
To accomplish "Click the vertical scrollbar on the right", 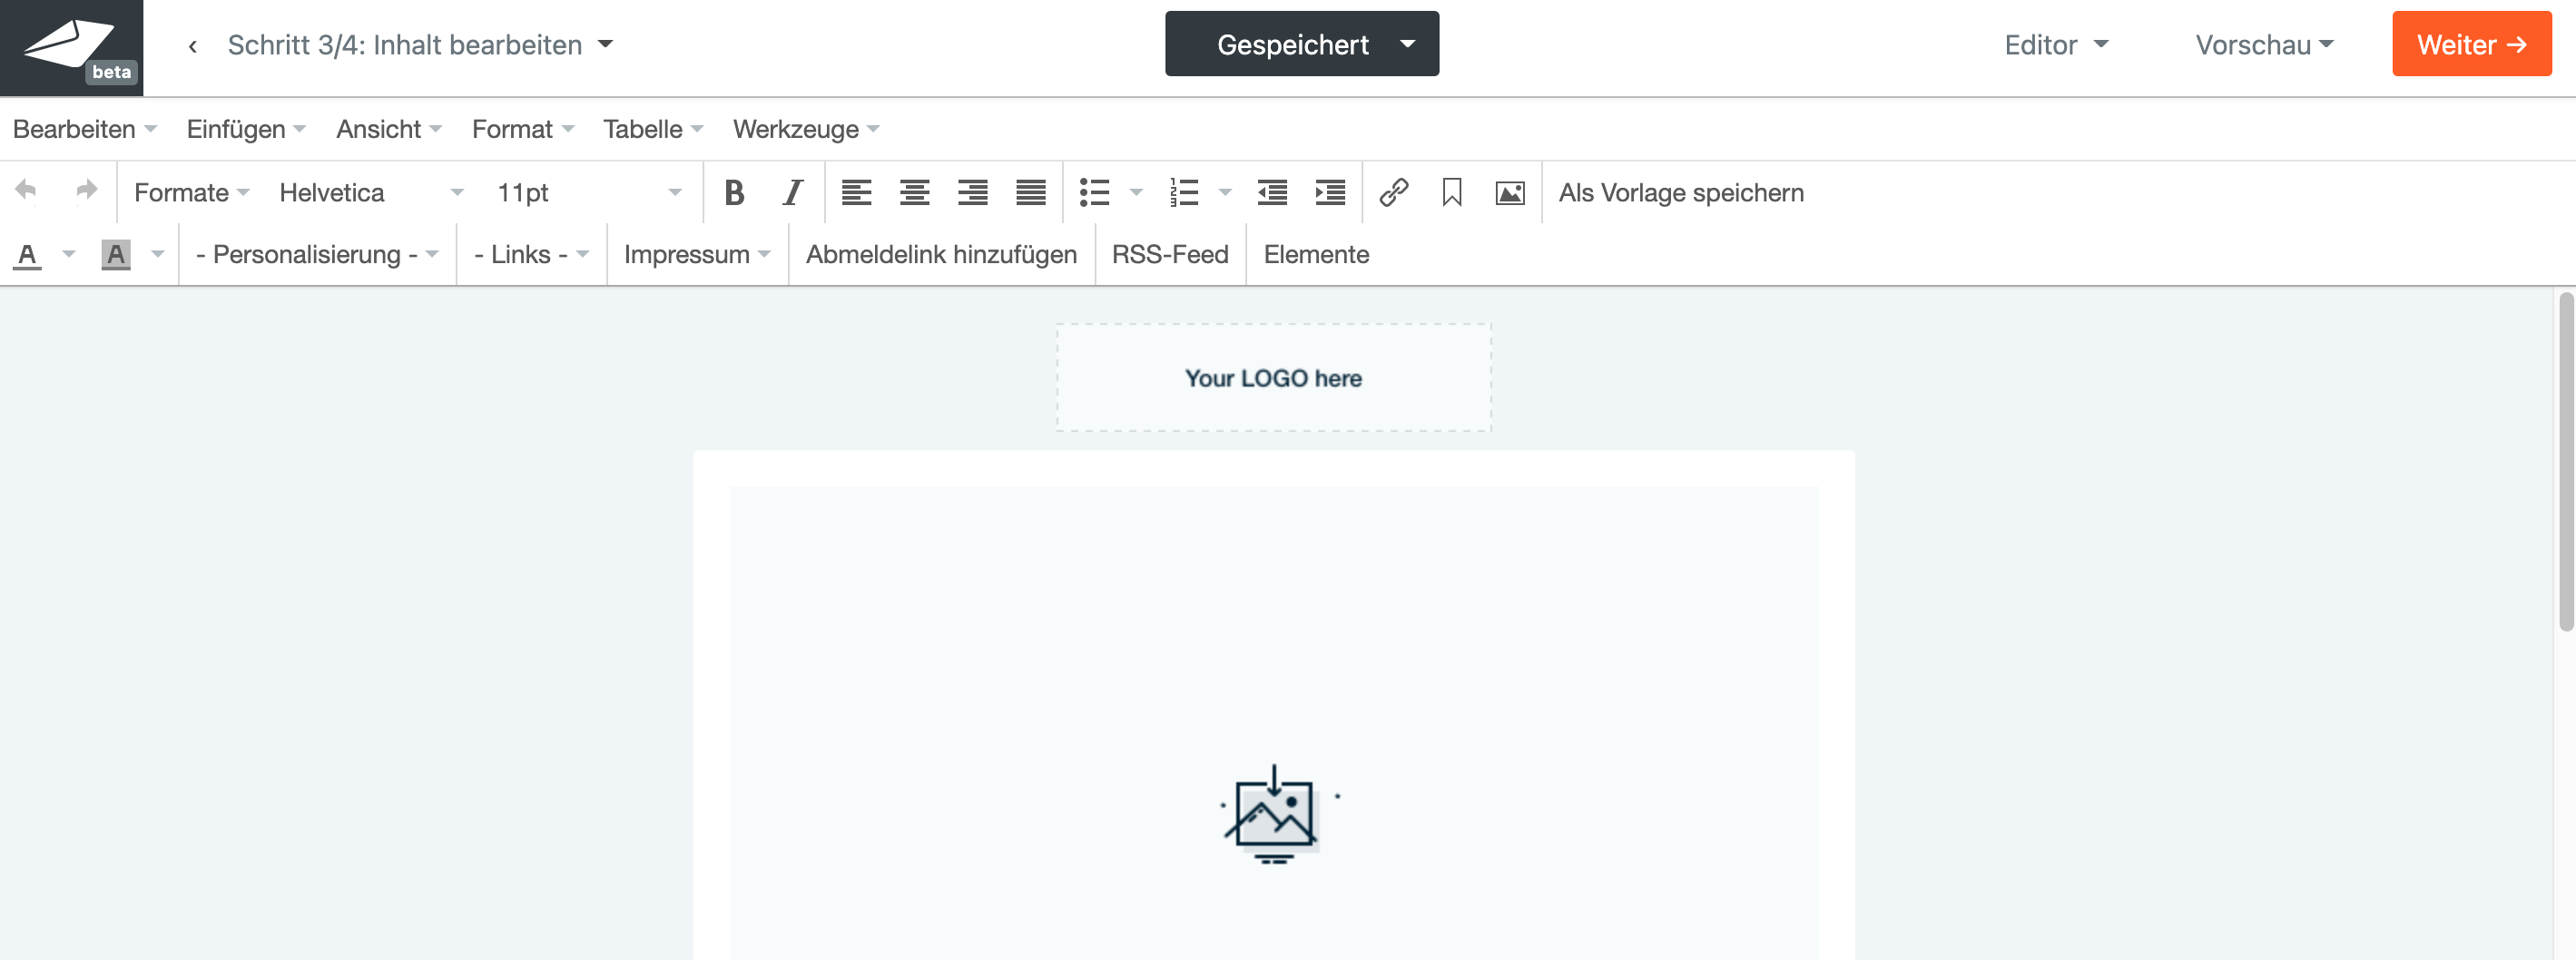I will pos(2565,461).
